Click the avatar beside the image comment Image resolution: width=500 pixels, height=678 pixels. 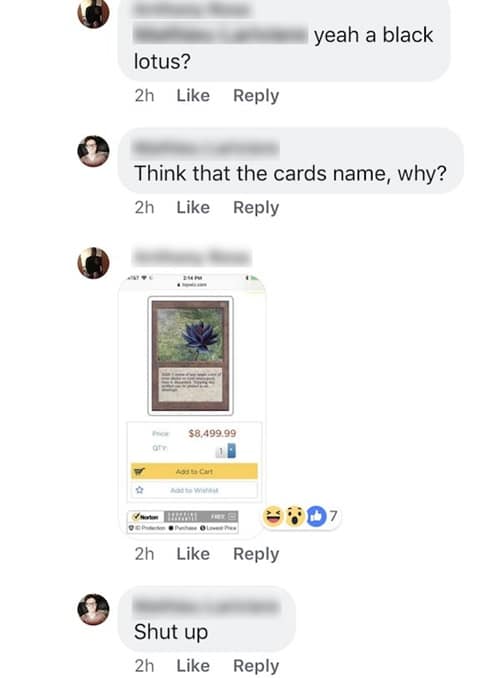coord(93,263)
